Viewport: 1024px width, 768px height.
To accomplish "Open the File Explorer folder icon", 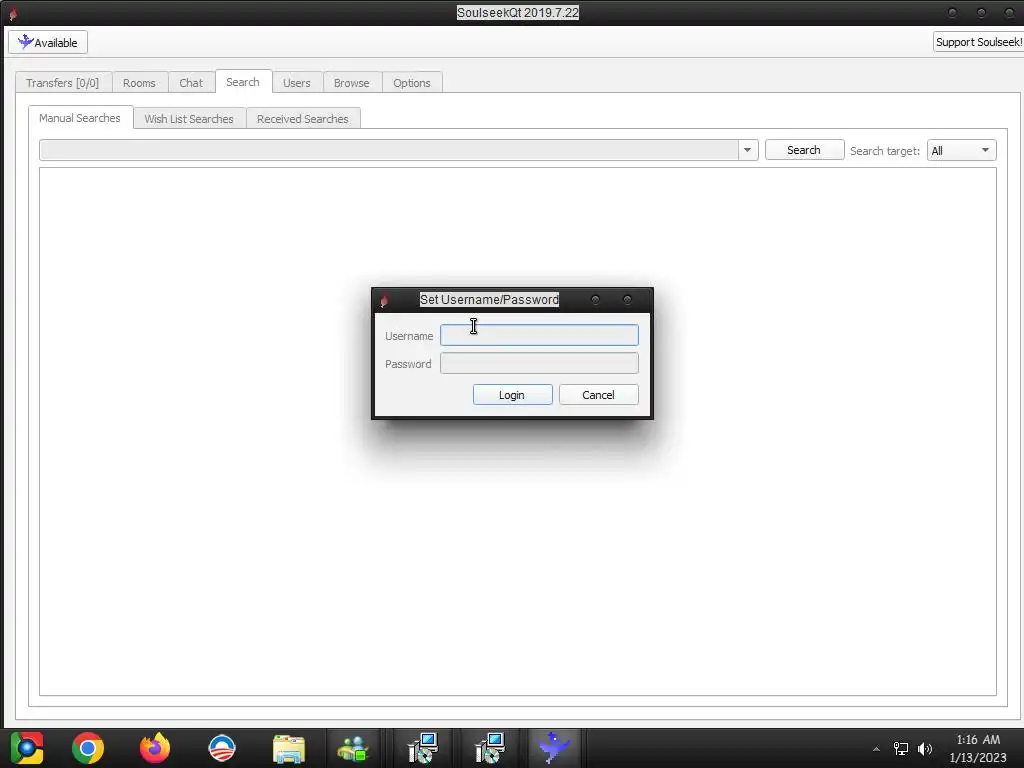I will point(289,748).
